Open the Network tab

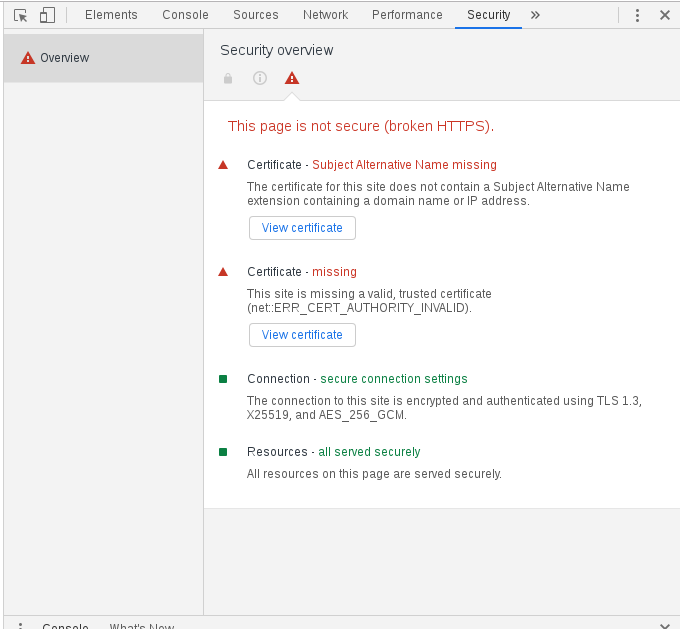[325, 15]
